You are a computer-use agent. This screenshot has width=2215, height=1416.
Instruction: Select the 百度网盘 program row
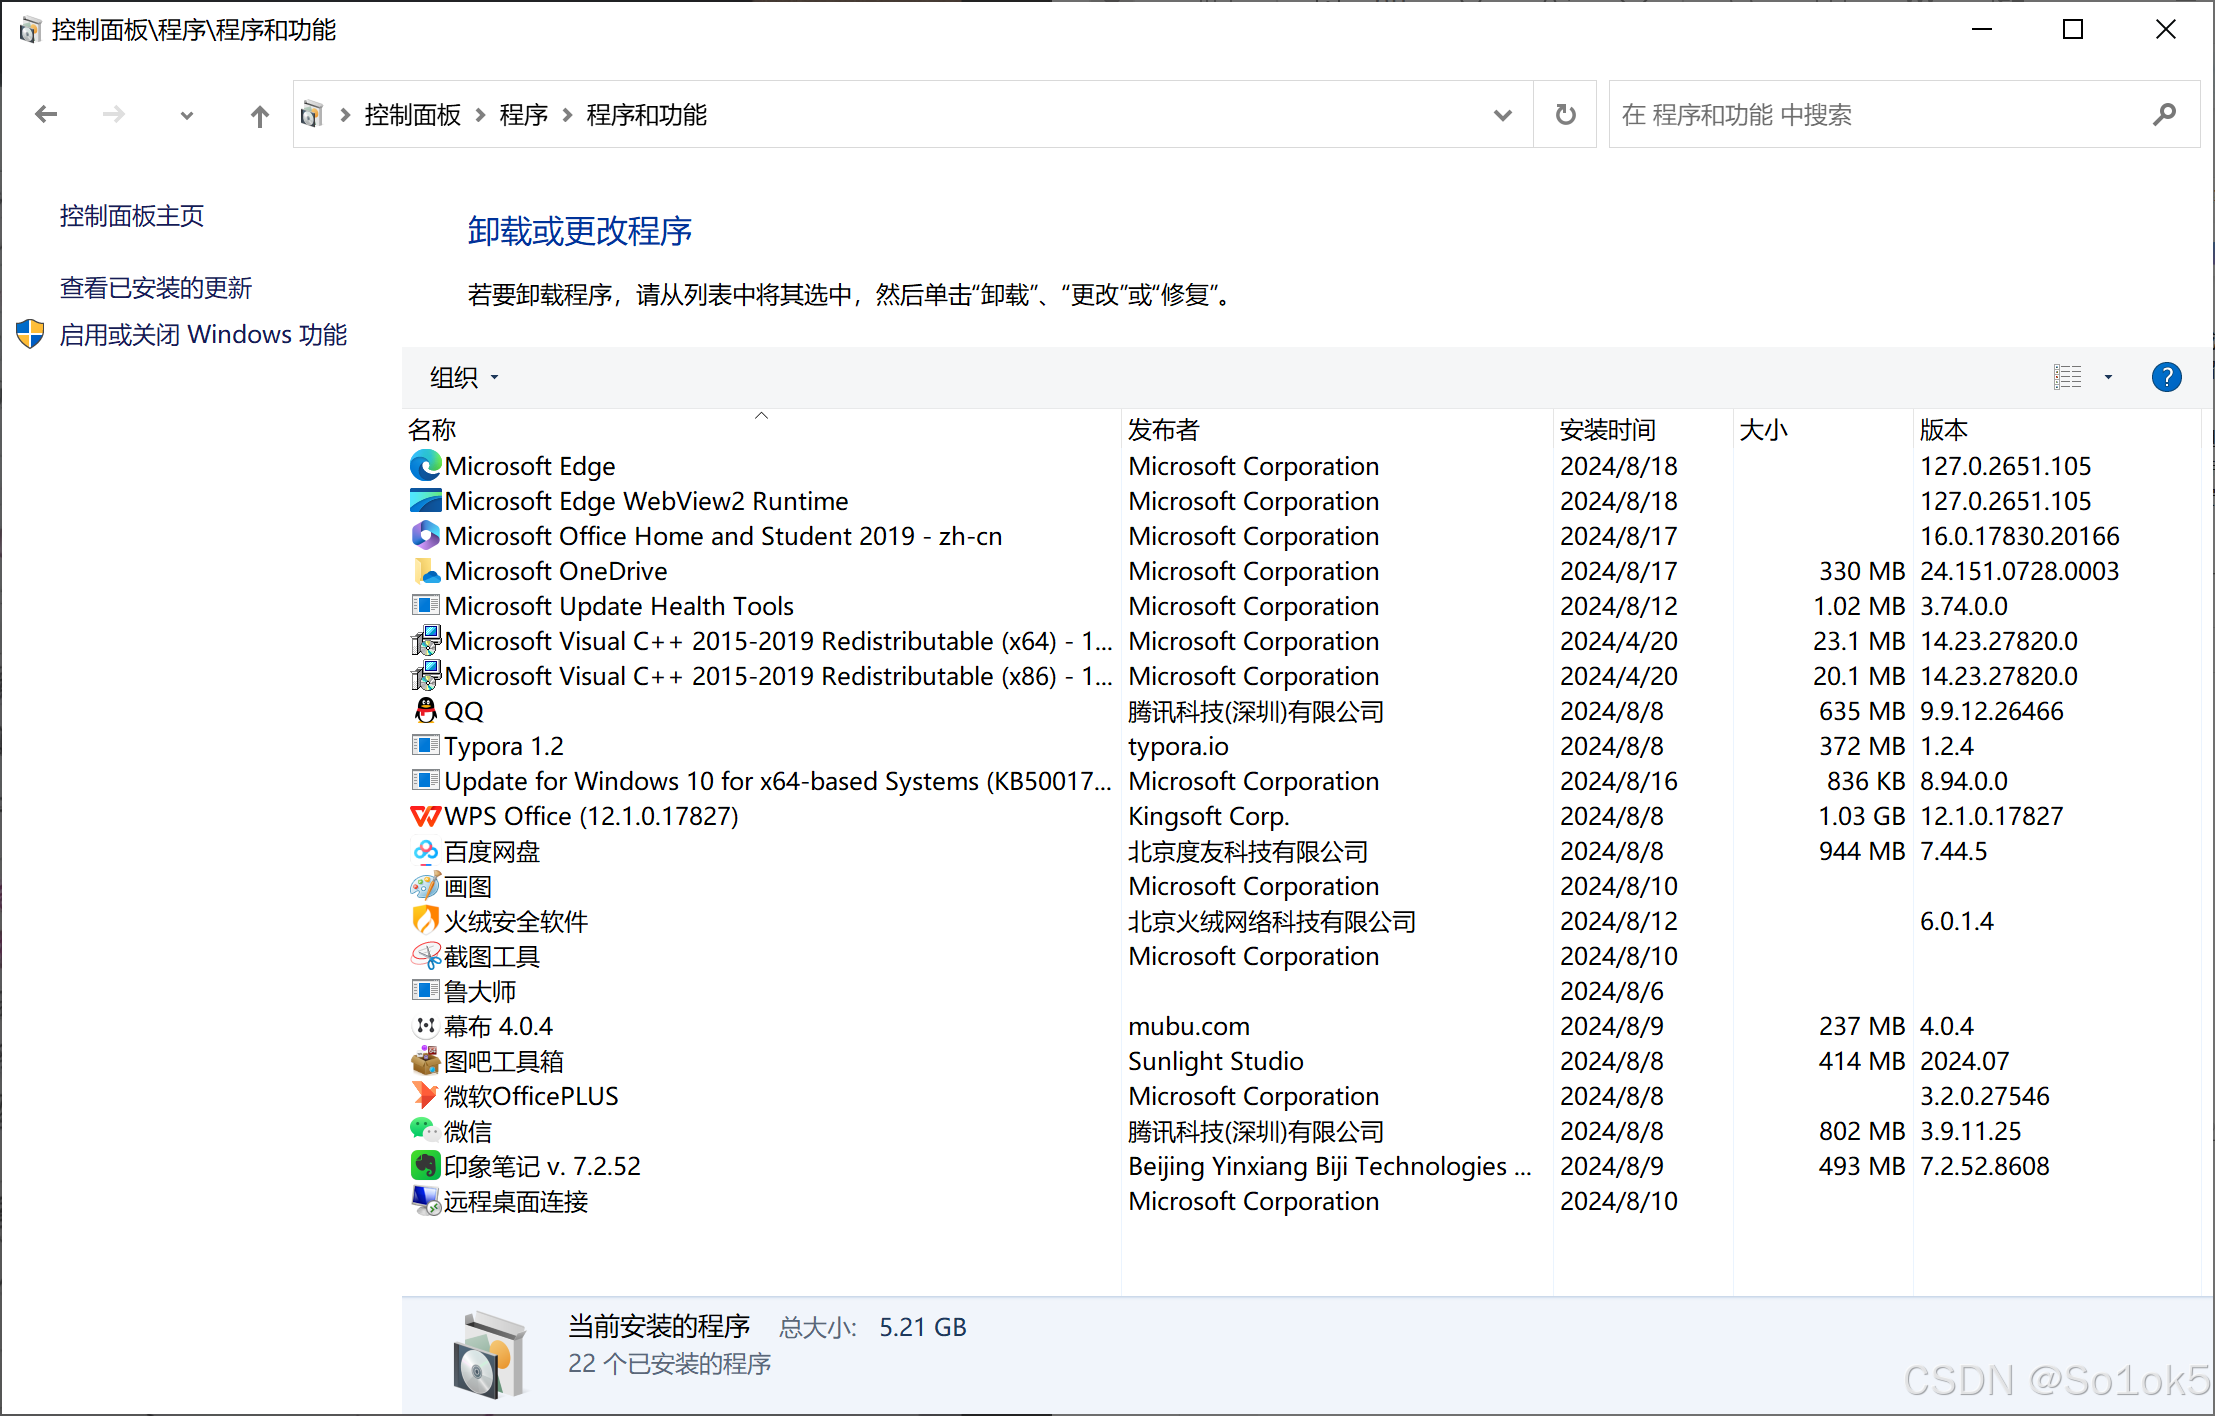pos(492,851)
